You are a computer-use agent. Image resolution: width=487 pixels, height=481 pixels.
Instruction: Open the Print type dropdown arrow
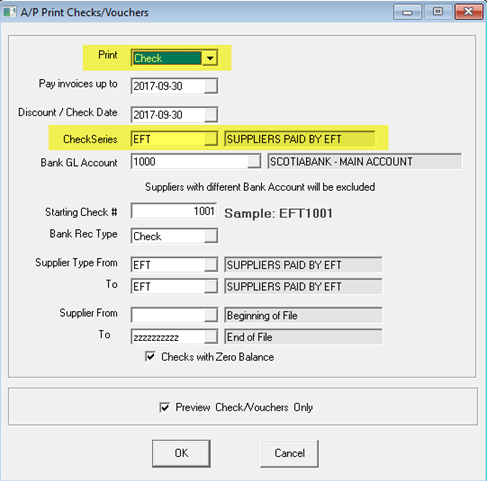210,58
